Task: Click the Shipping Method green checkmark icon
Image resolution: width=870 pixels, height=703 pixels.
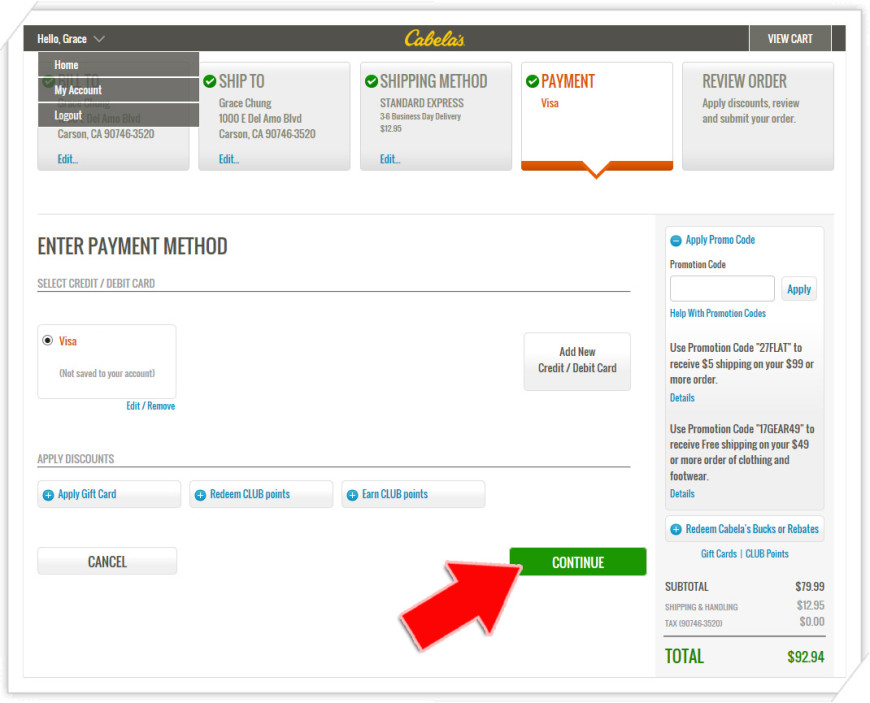Action: tap(371, 82)
